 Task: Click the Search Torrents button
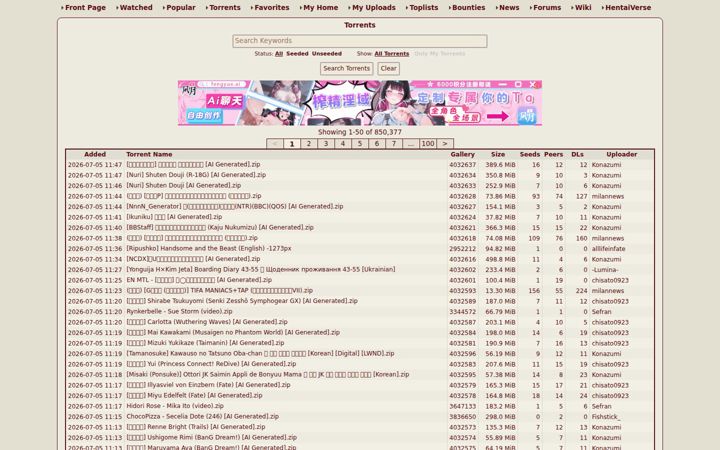pos(347,68)
